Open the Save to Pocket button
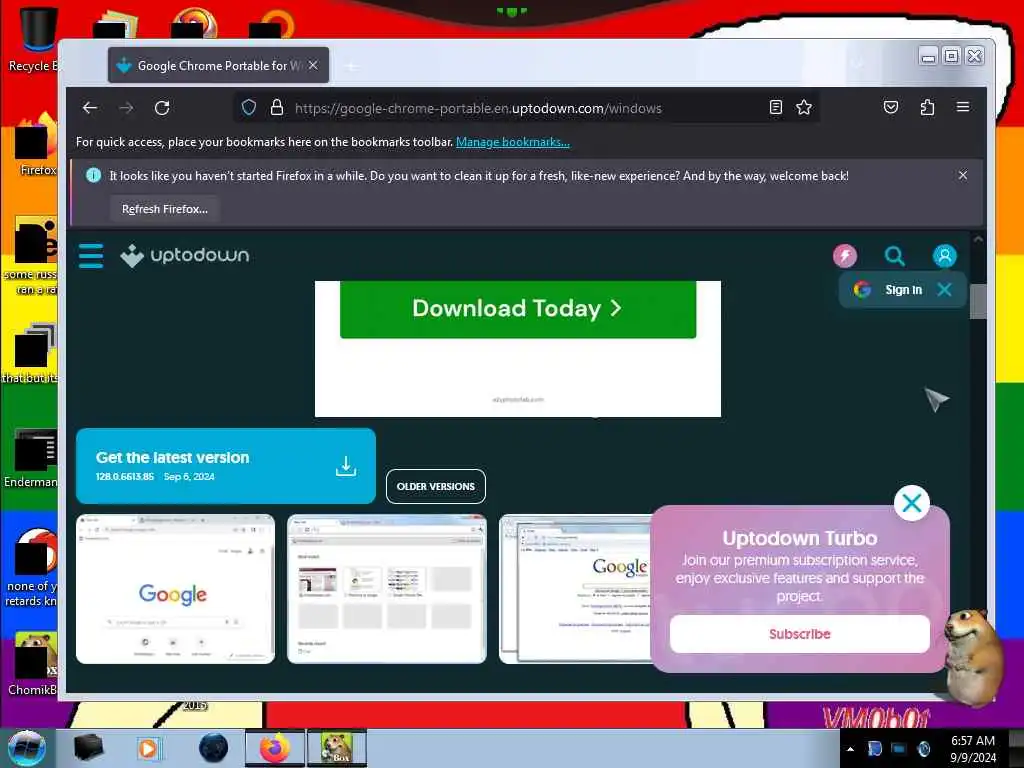Image resolution: width=1024 pixels, height=768 pixels. point(891,107)
